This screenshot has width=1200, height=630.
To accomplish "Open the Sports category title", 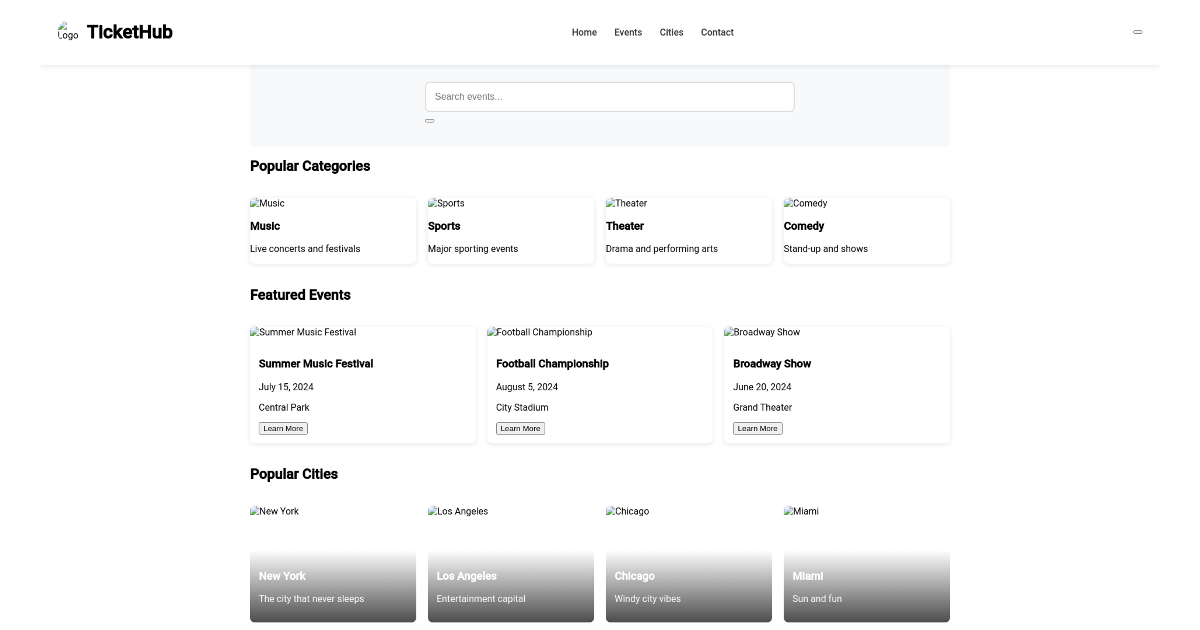I will [x=444, y=226].
